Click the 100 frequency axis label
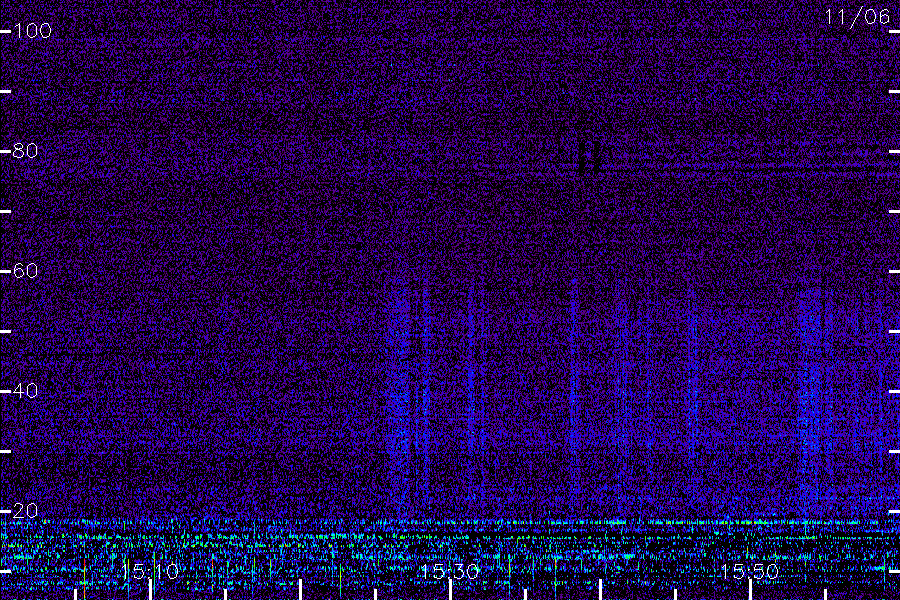 pos(32,30)
